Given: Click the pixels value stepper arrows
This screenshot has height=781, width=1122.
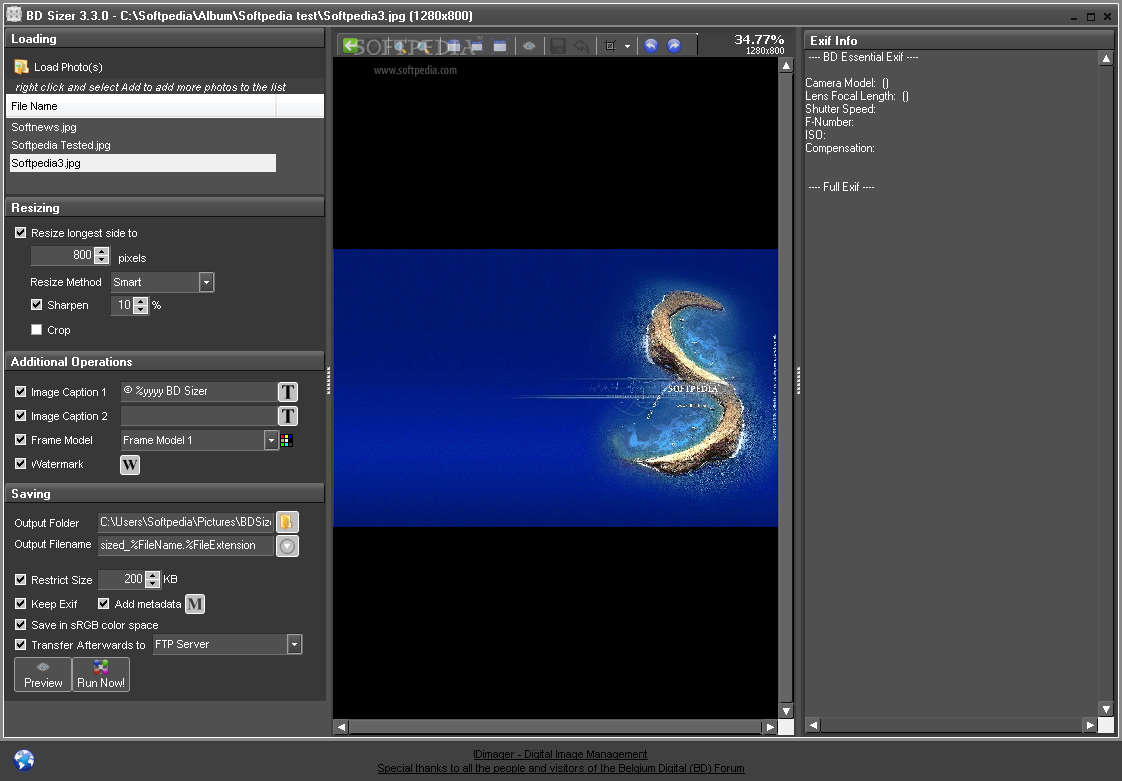Looking at the screenshot, I should tap(102, 256).
